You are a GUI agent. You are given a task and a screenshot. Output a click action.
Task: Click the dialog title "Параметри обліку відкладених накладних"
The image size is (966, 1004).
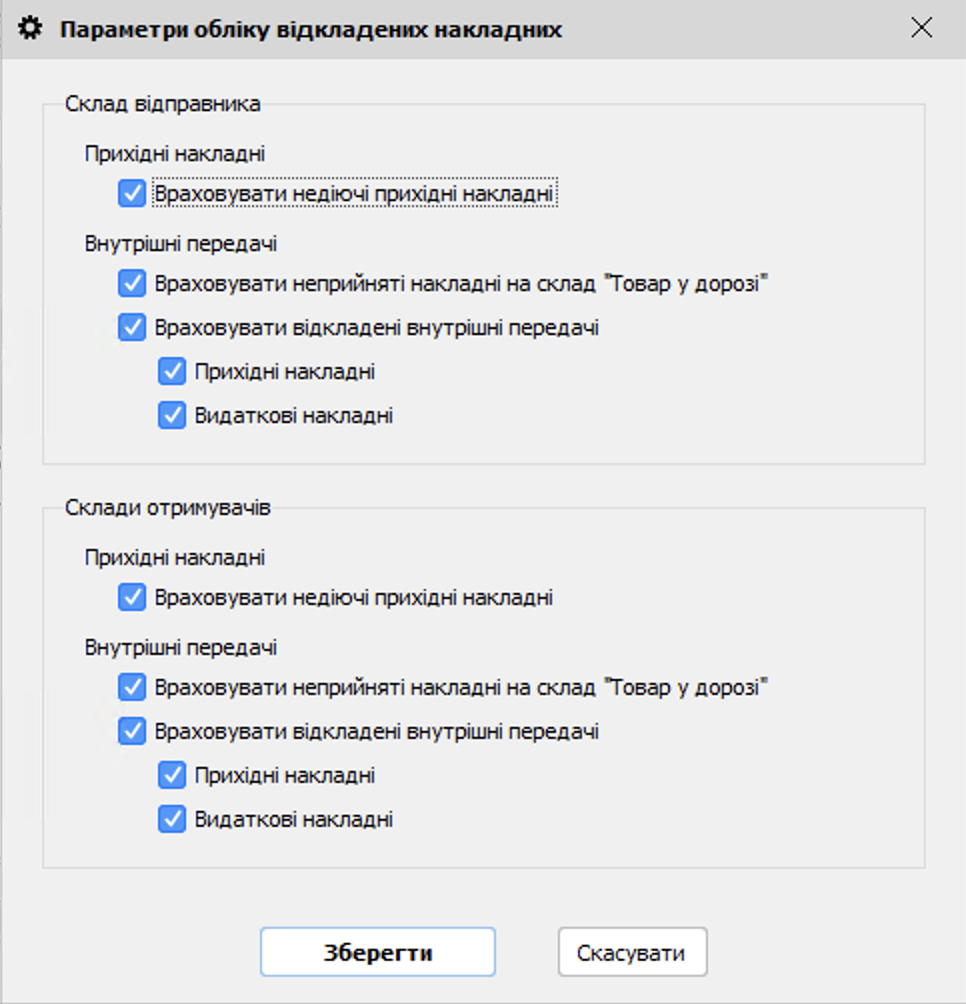311,30
